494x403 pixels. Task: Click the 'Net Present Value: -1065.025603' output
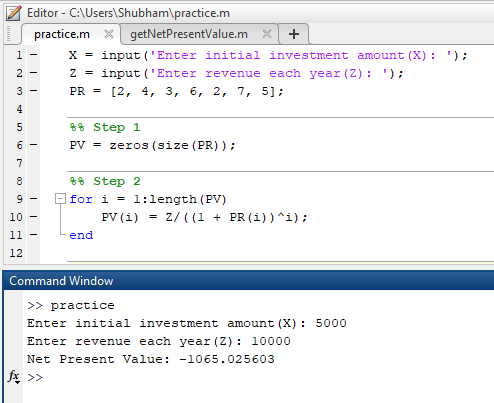click(151, 359)
